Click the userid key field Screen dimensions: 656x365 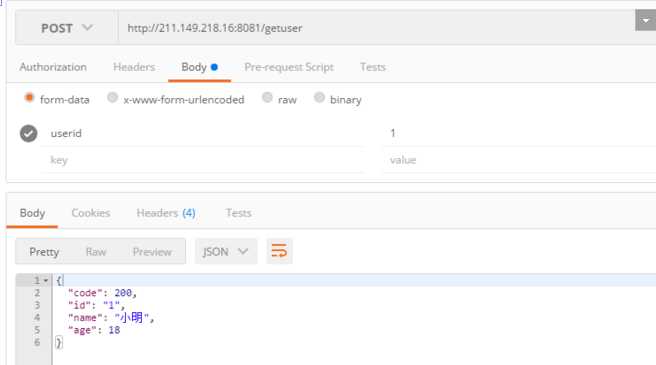click(203, 134)
